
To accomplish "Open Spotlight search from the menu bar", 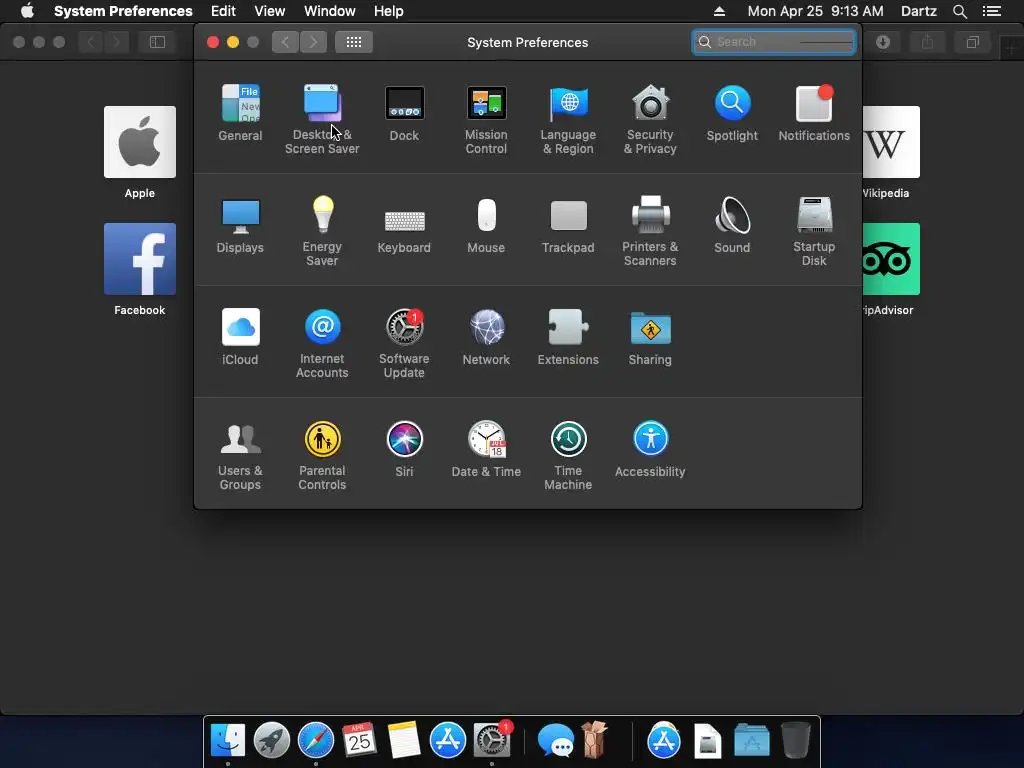I will coord(959,11).
